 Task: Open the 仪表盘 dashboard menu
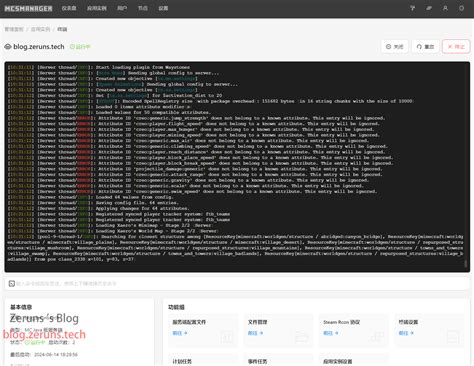[x=69, y=8]
